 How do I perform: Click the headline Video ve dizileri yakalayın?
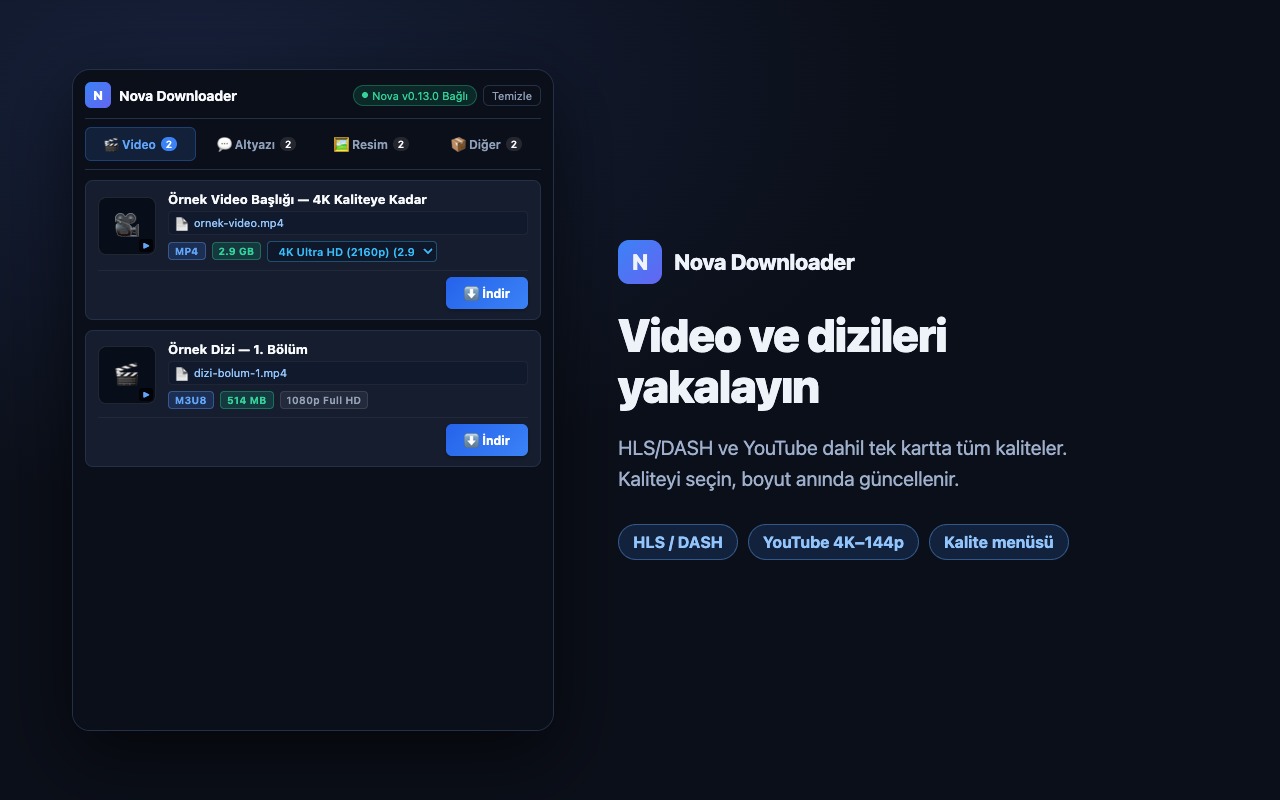782,362
